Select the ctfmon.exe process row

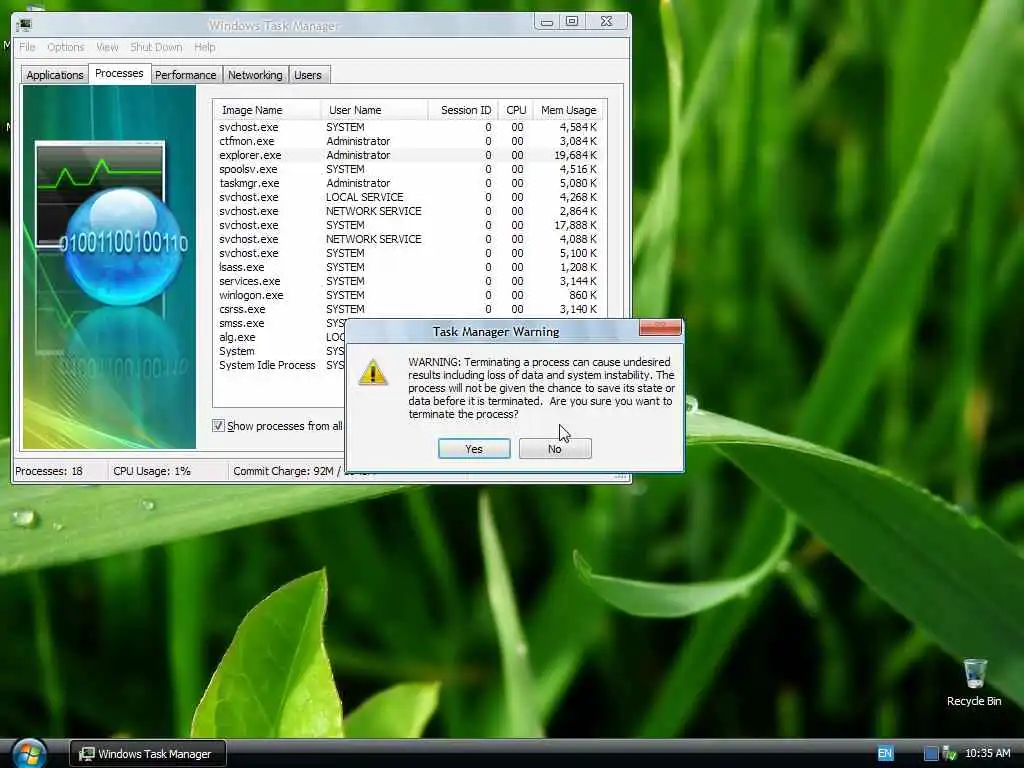point(409,141)
